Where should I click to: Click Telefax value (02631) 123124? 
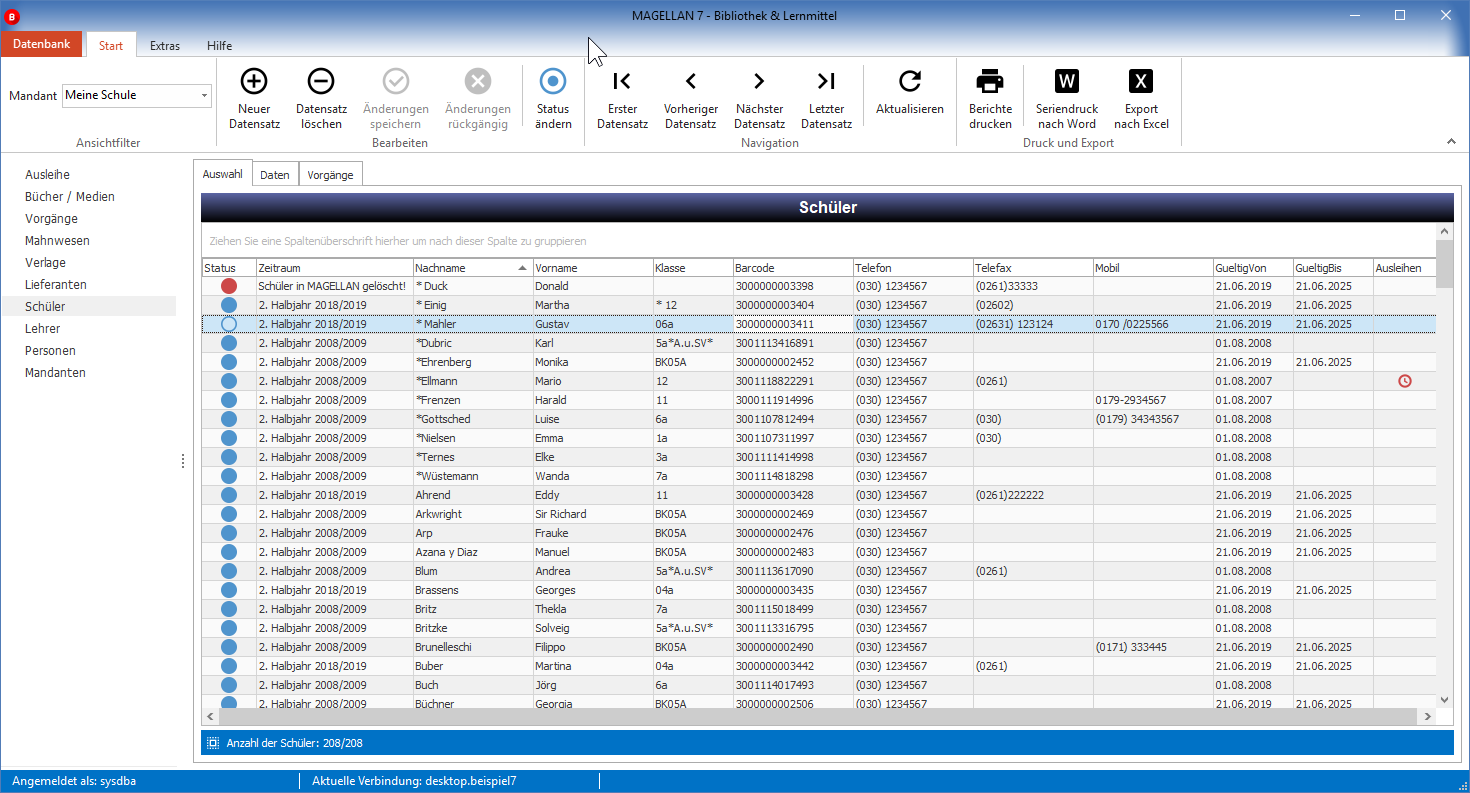1013,324
